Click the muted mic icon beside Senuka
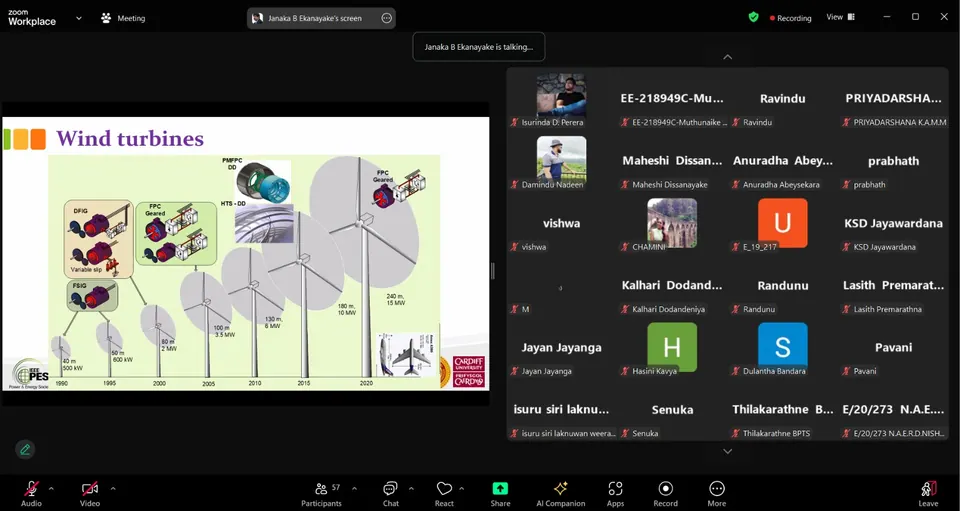960x511 pixels. 625,433
